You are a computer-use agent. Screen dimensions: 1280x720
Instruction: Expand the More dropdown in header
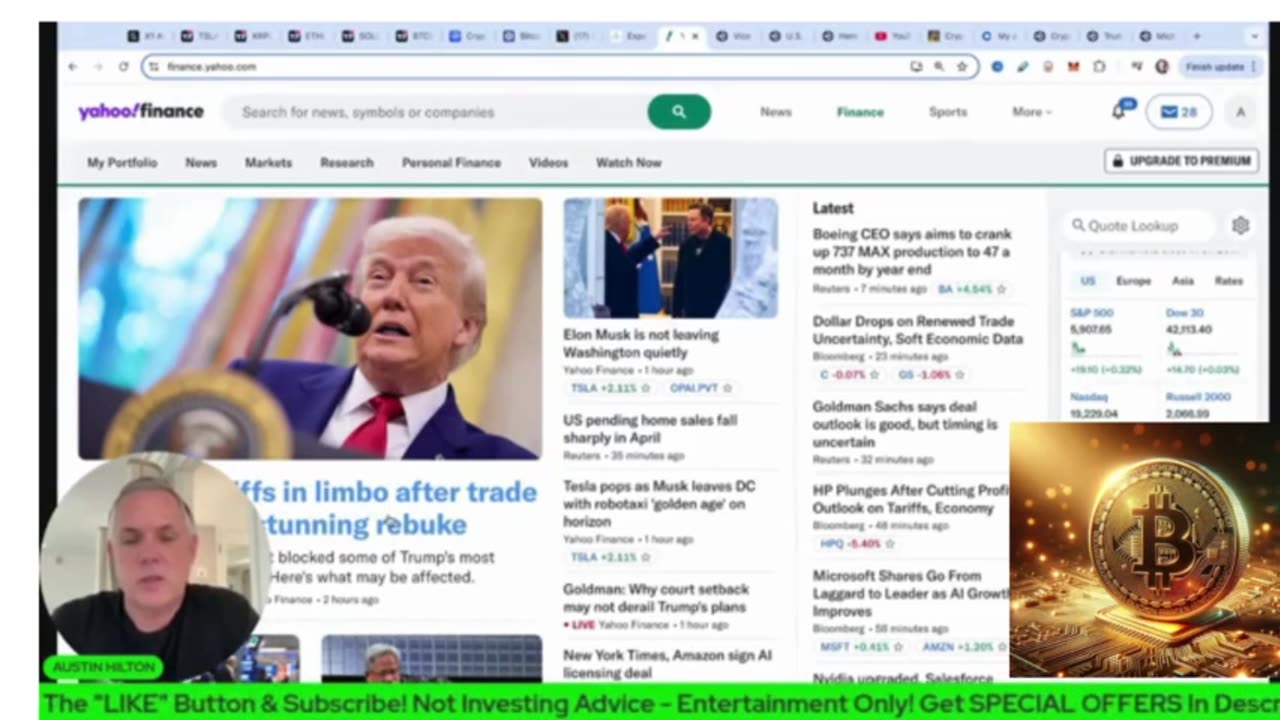pyautogui.click(x=1031, y=112)
